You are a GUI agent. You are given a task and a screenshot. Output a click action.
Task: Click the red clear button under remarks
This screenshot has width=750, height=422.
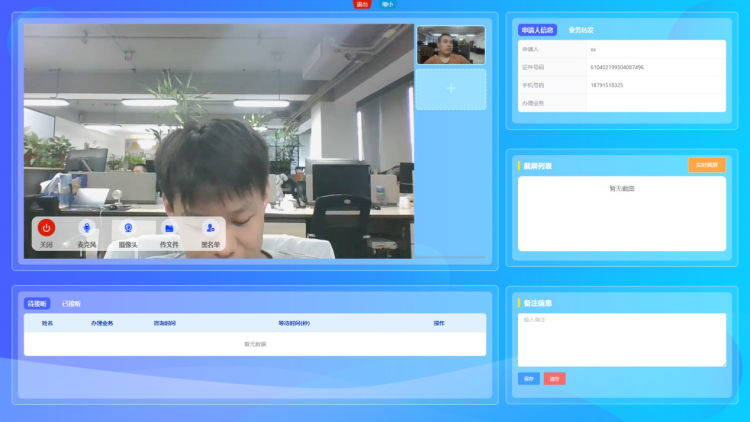tap(554, 379)
